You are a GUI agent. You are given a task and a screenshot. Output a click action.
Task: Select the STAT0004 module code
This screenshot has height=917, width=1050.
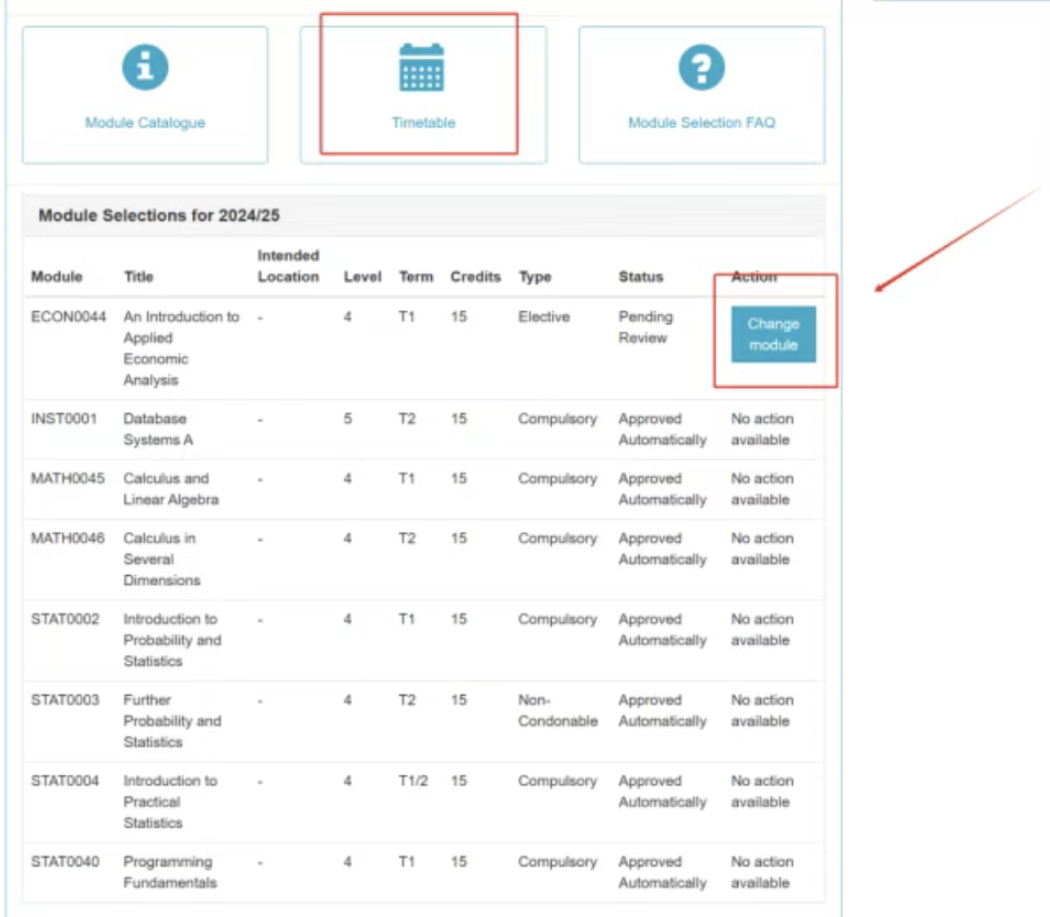tap(65, 781)
